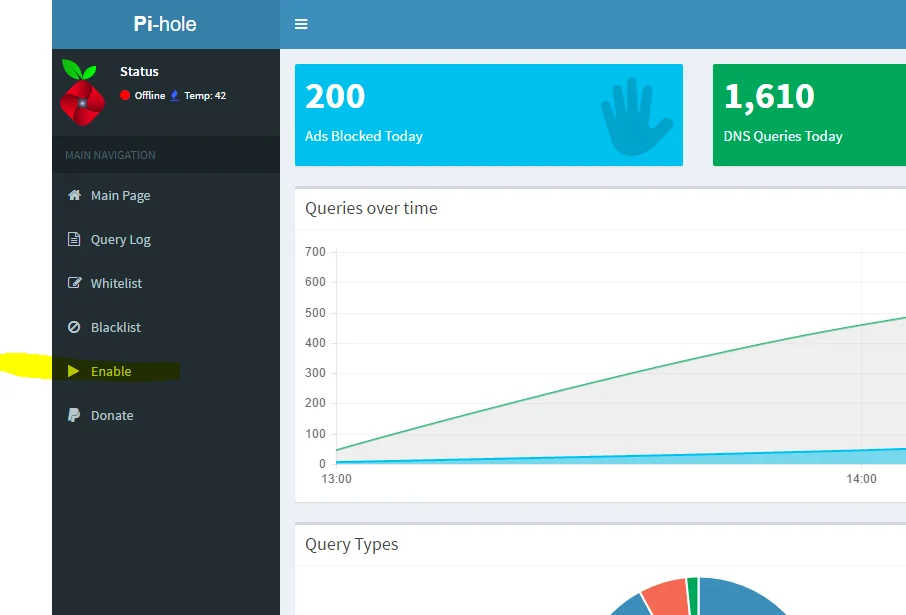Toggle the sidebar with the hamburger icon
The height and width of the screenshot is (615, 906).
[301, 24]
